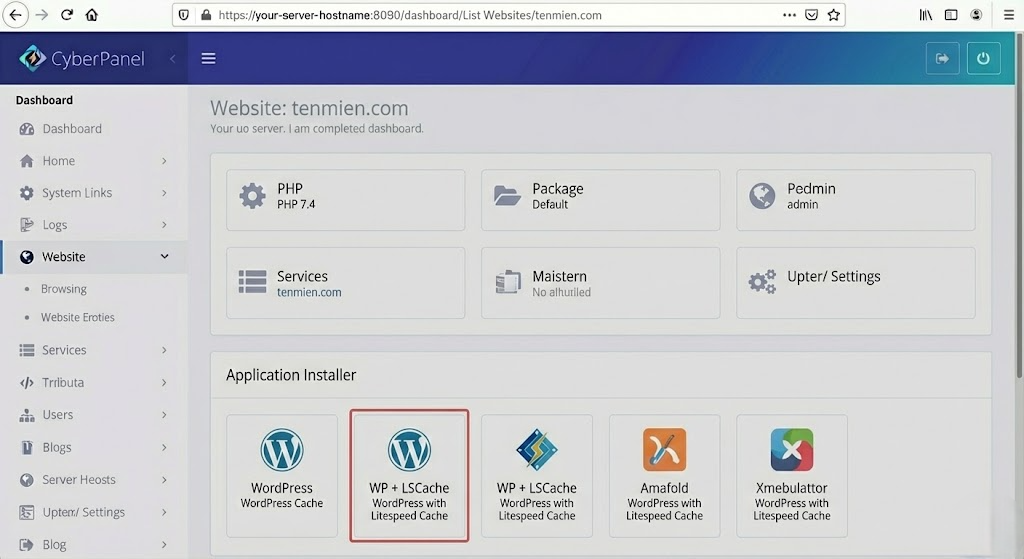The height and width of the screenshot is (559, 1024).
Task: Bookmark page with star icon
Action: click(833, 15)
